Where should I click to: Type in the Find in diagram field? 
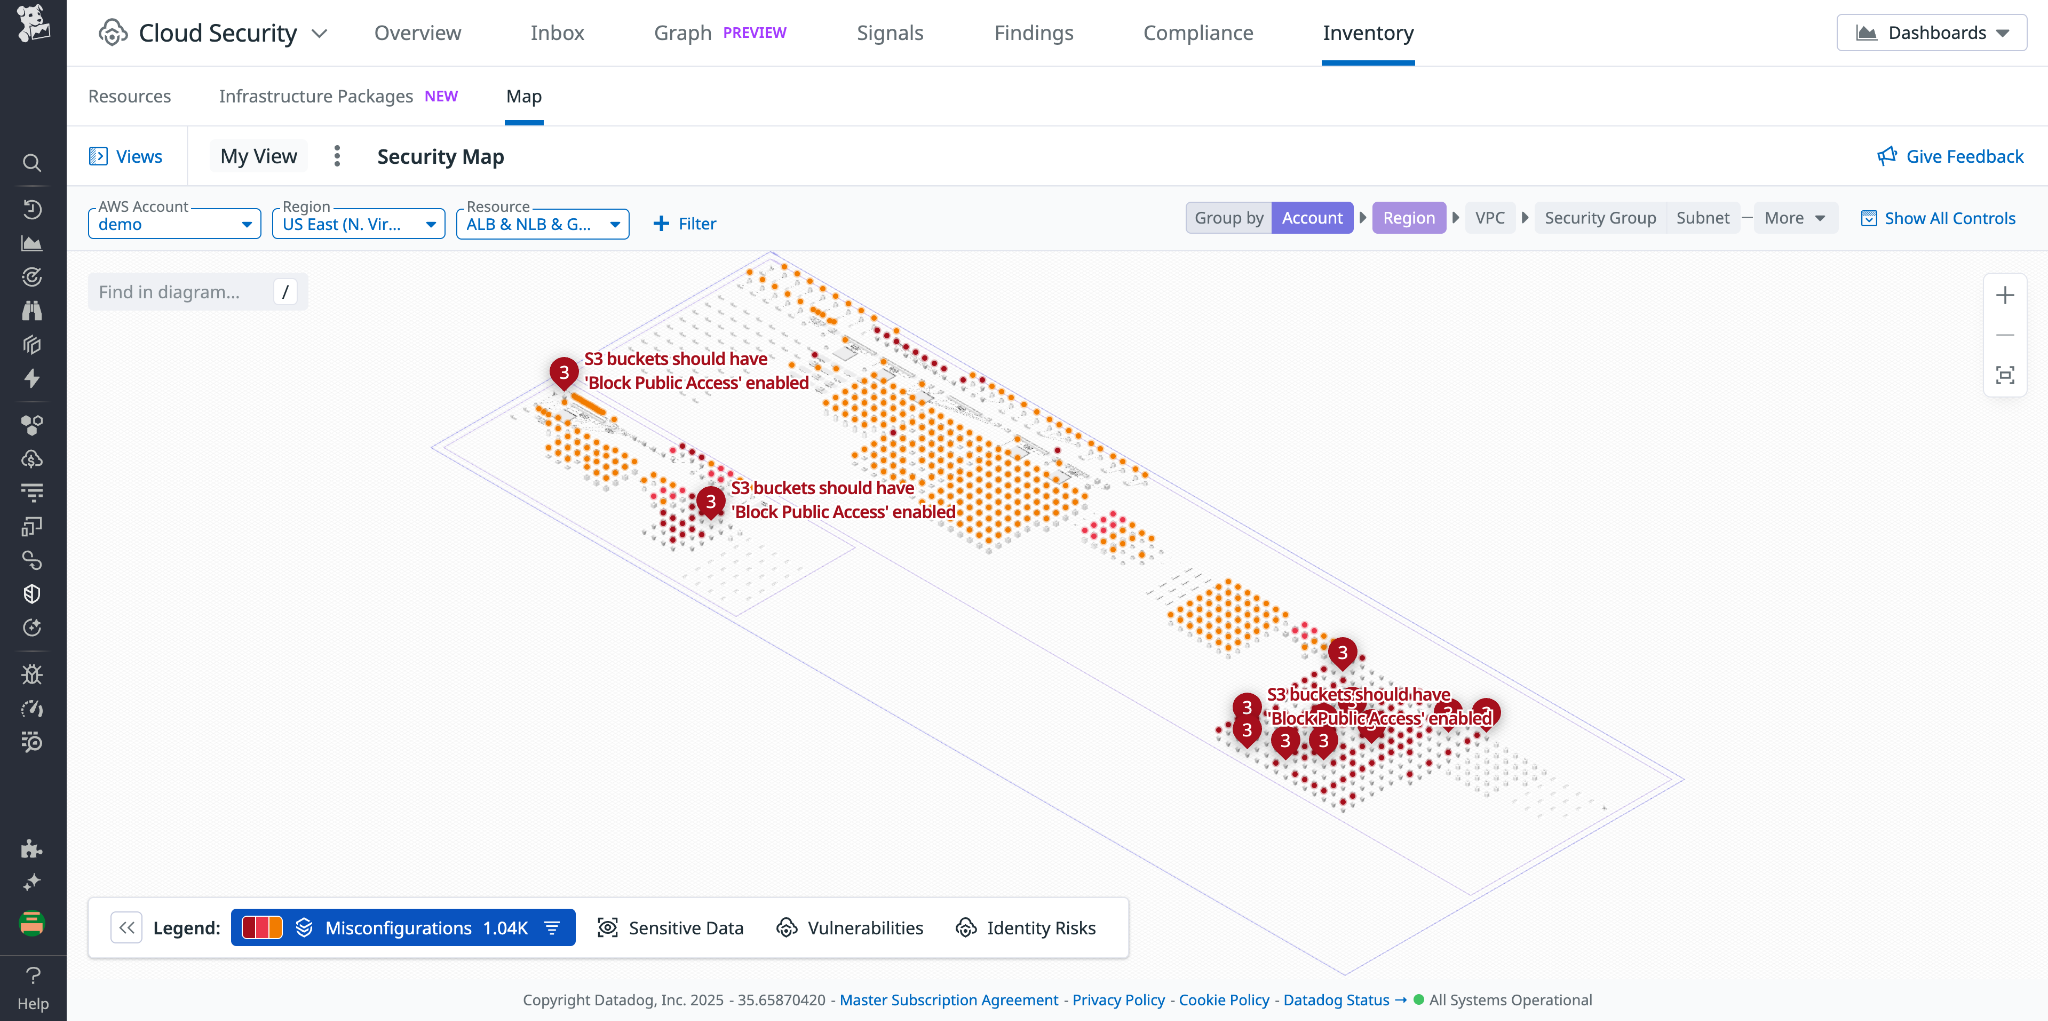point(180,291)
